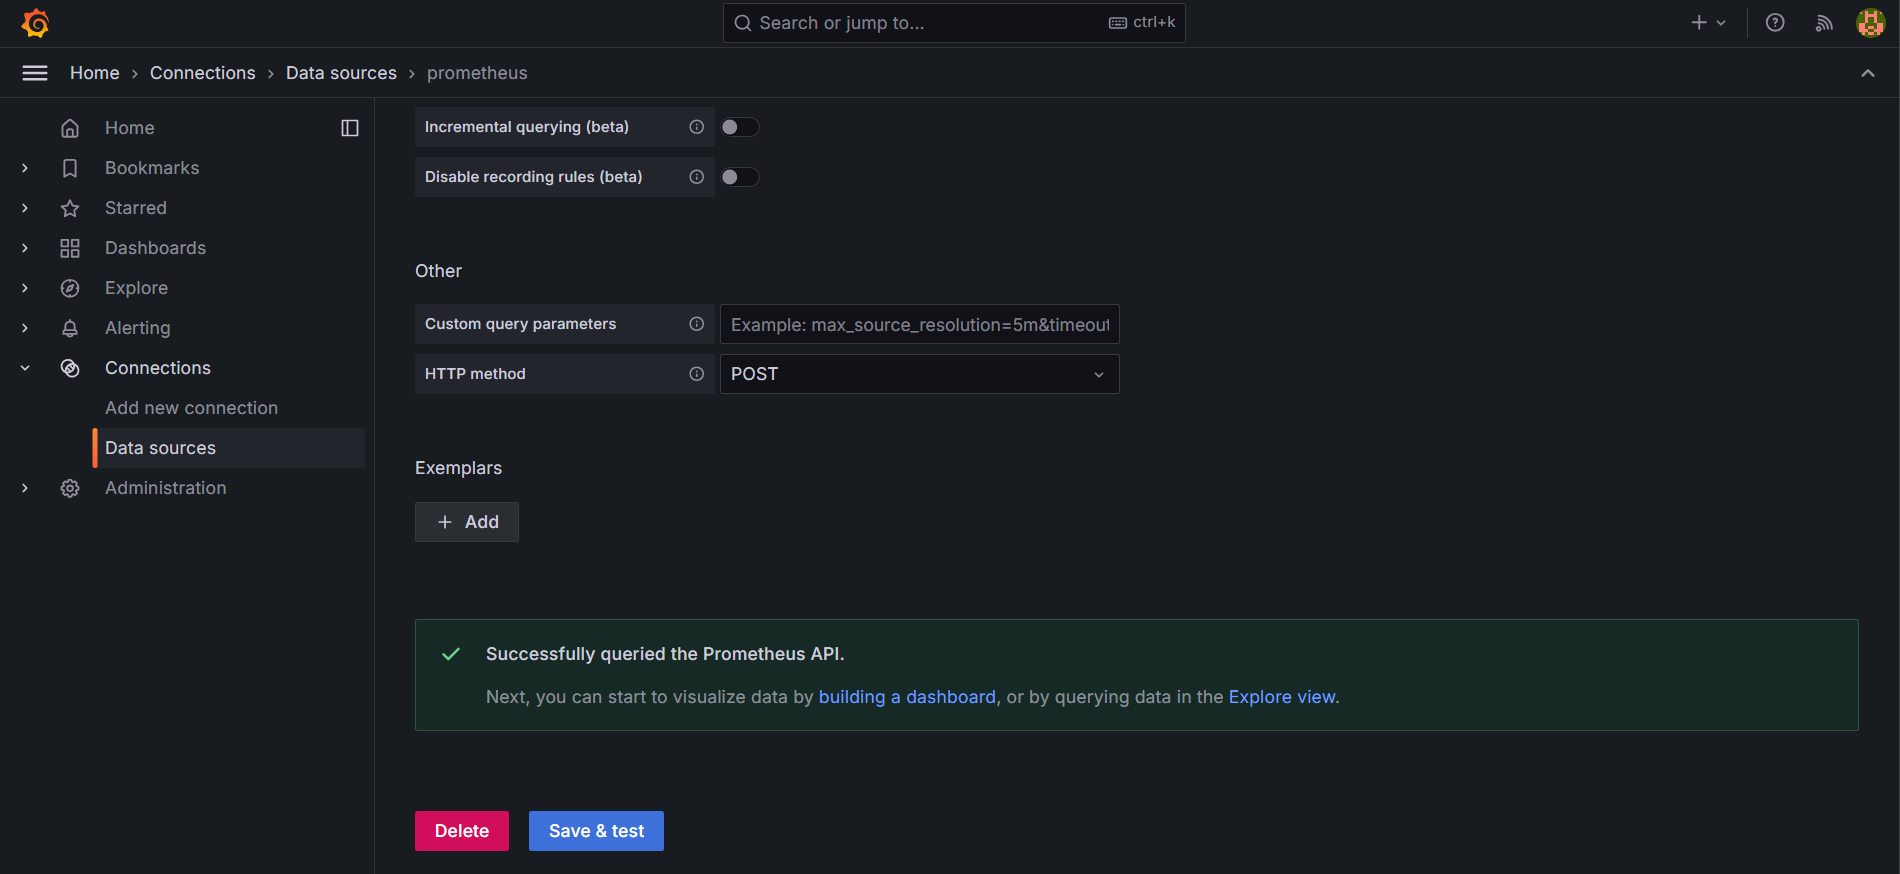Show info for Incremental querying
This screenshot has height=874, width=1900.
point(697,127)
